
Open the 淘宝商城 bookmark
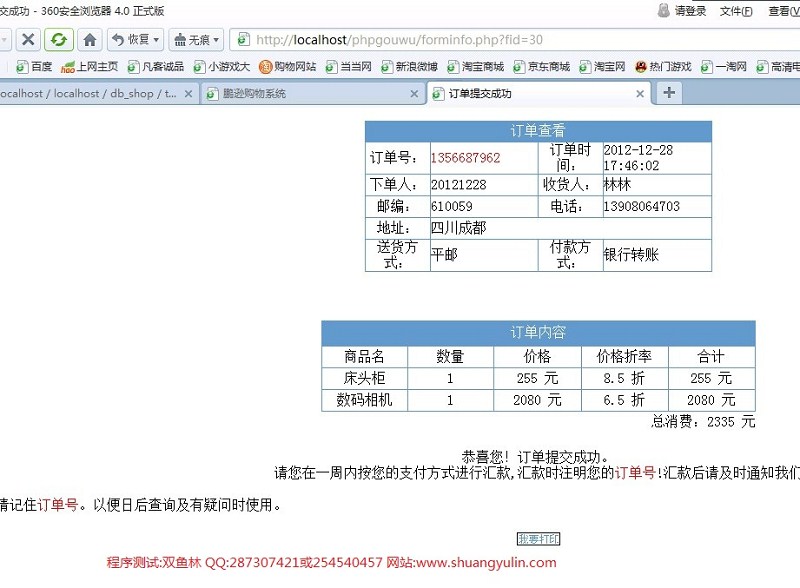[x=476, y=66]
